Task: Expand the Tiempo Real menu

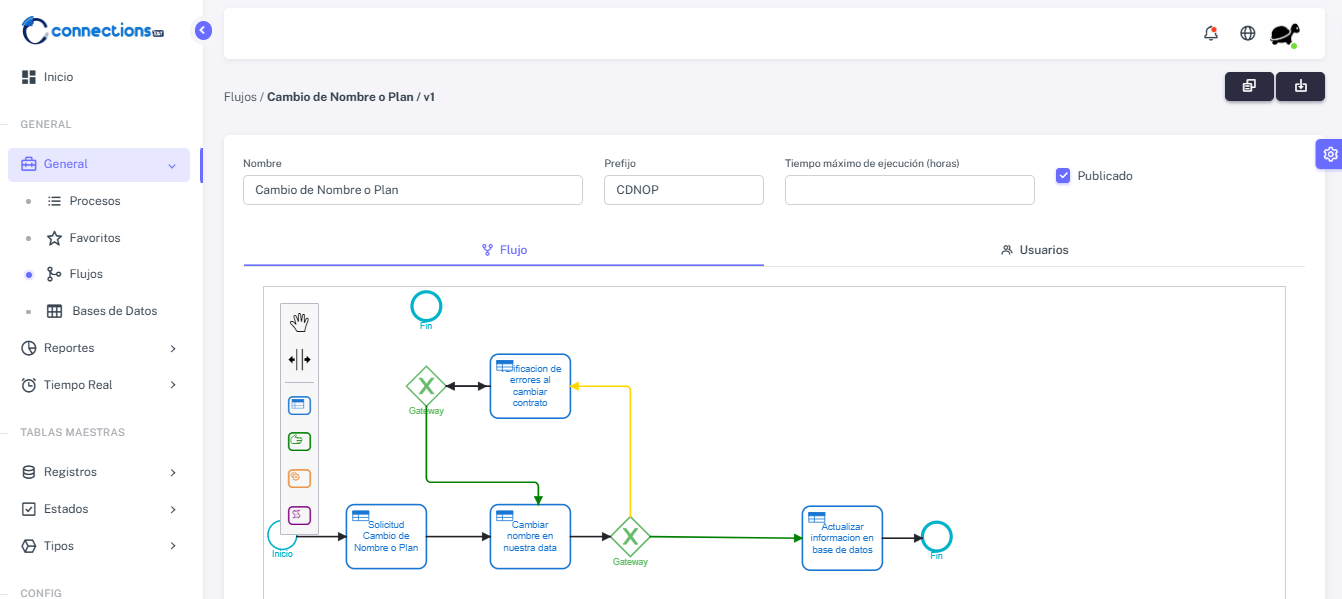Action: click(99, 385)
